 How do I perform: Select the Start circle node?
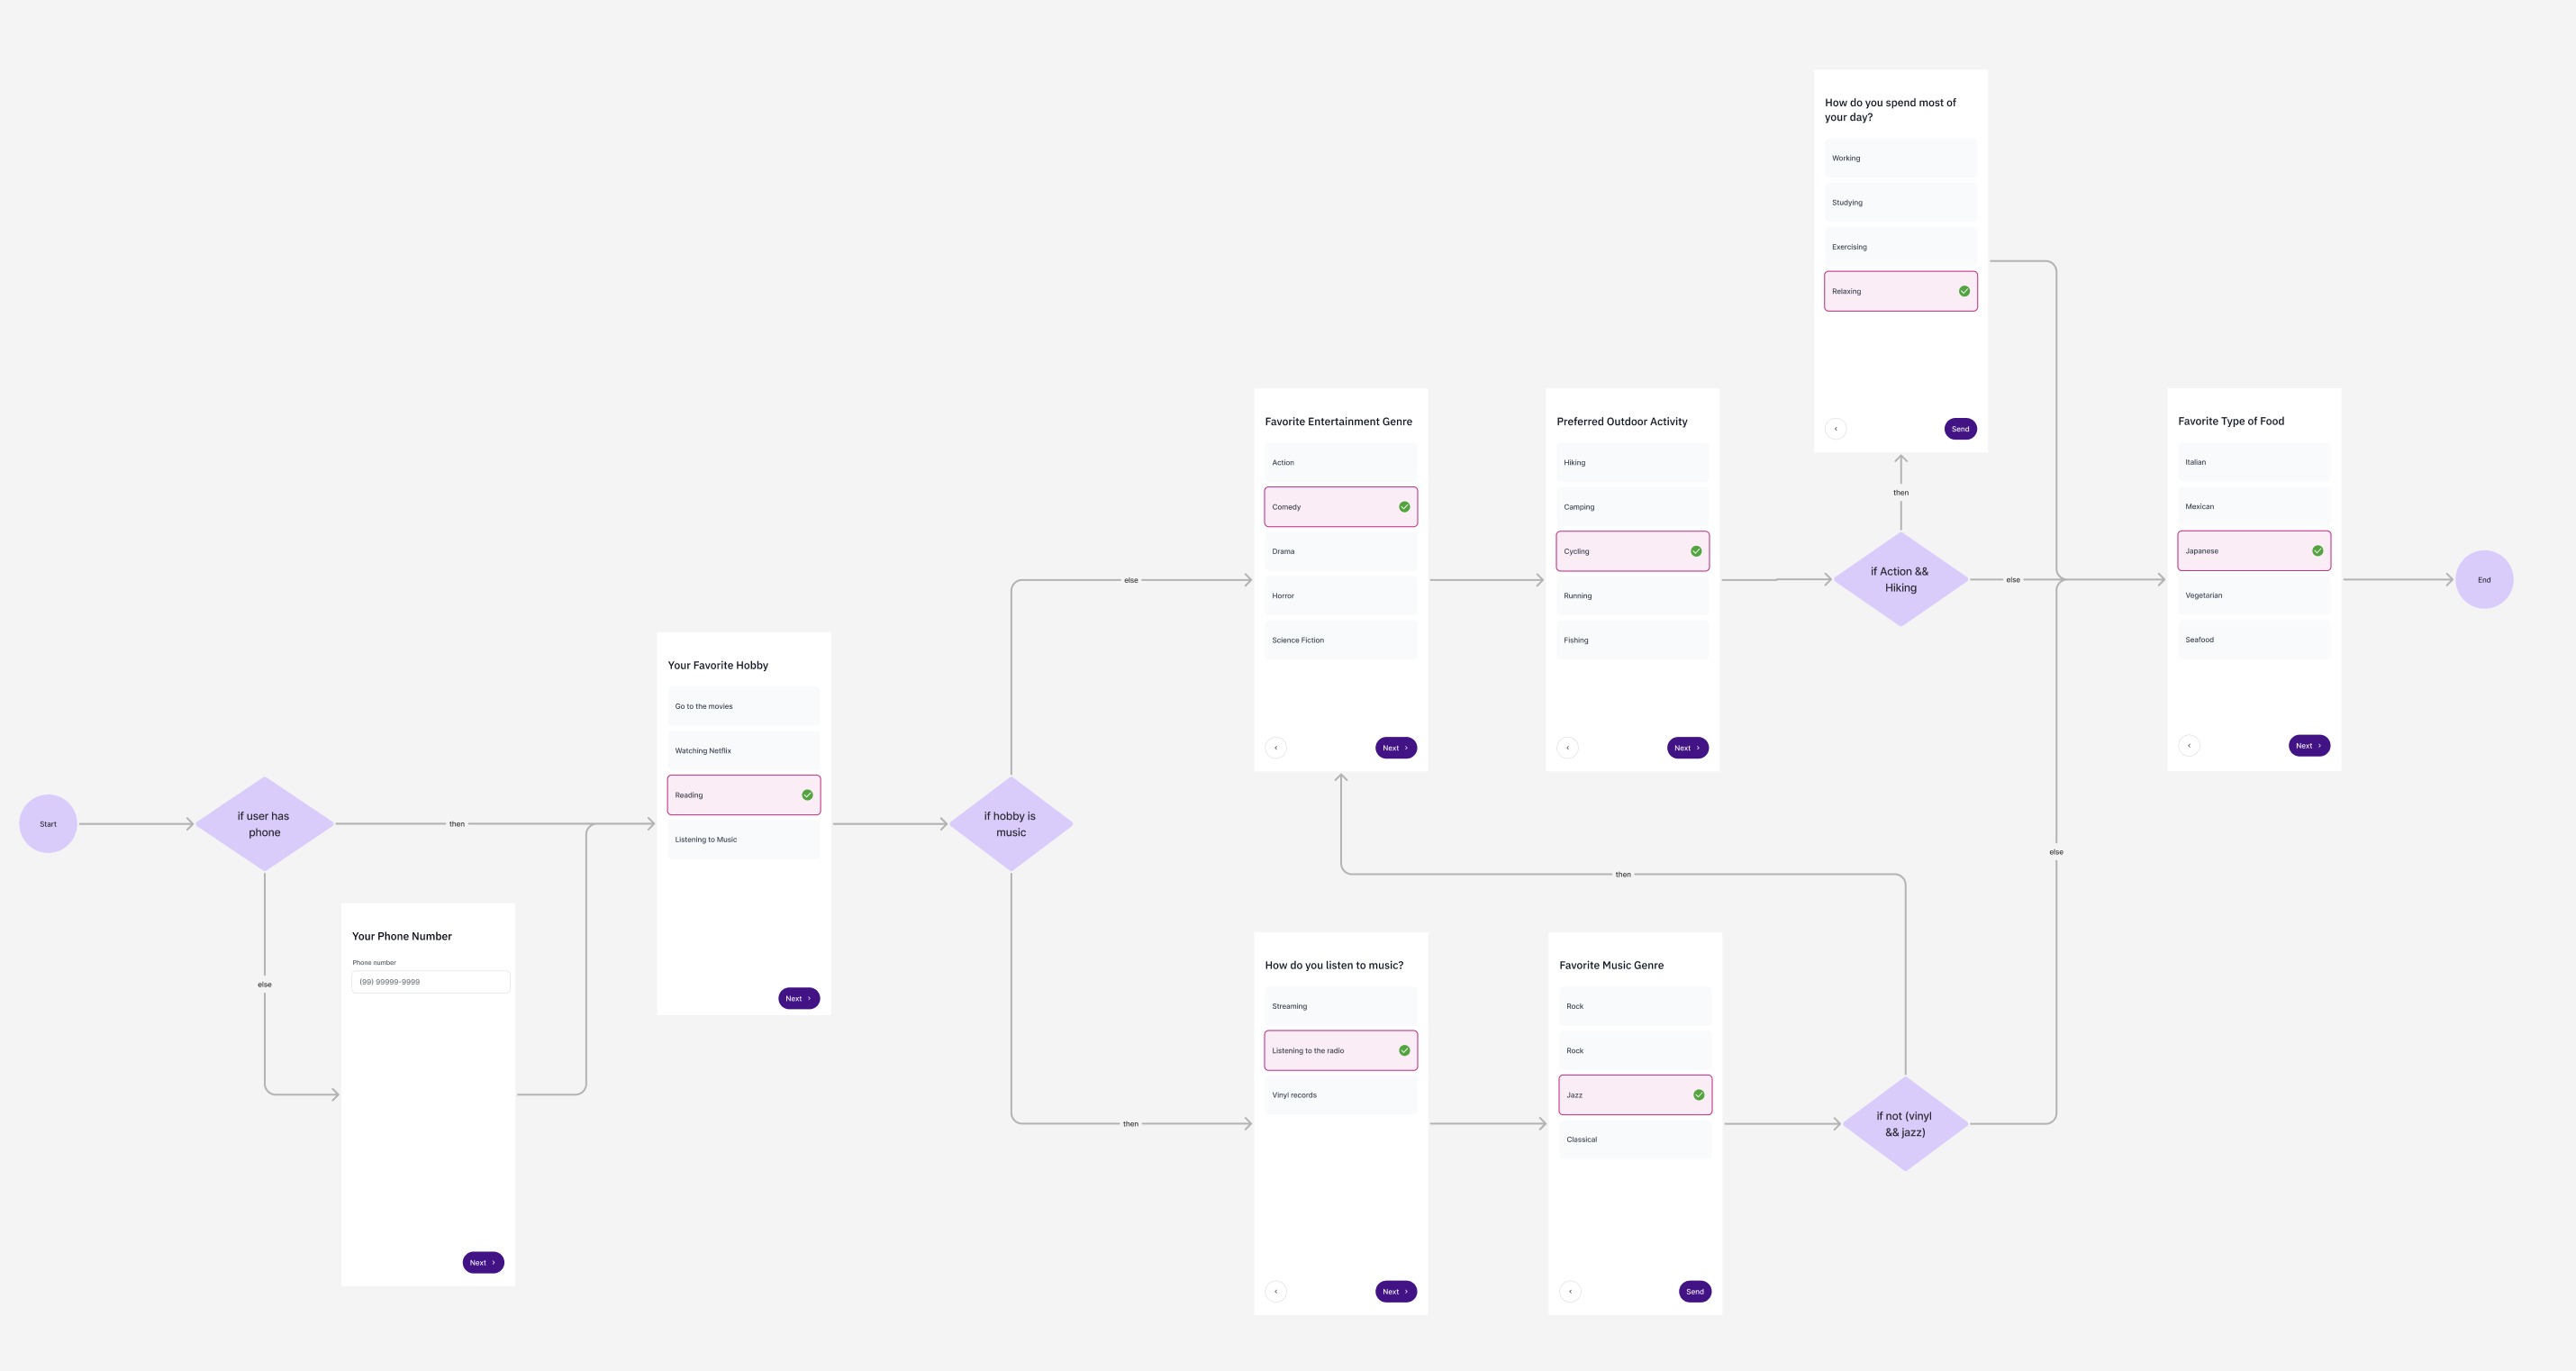point(48,824)
